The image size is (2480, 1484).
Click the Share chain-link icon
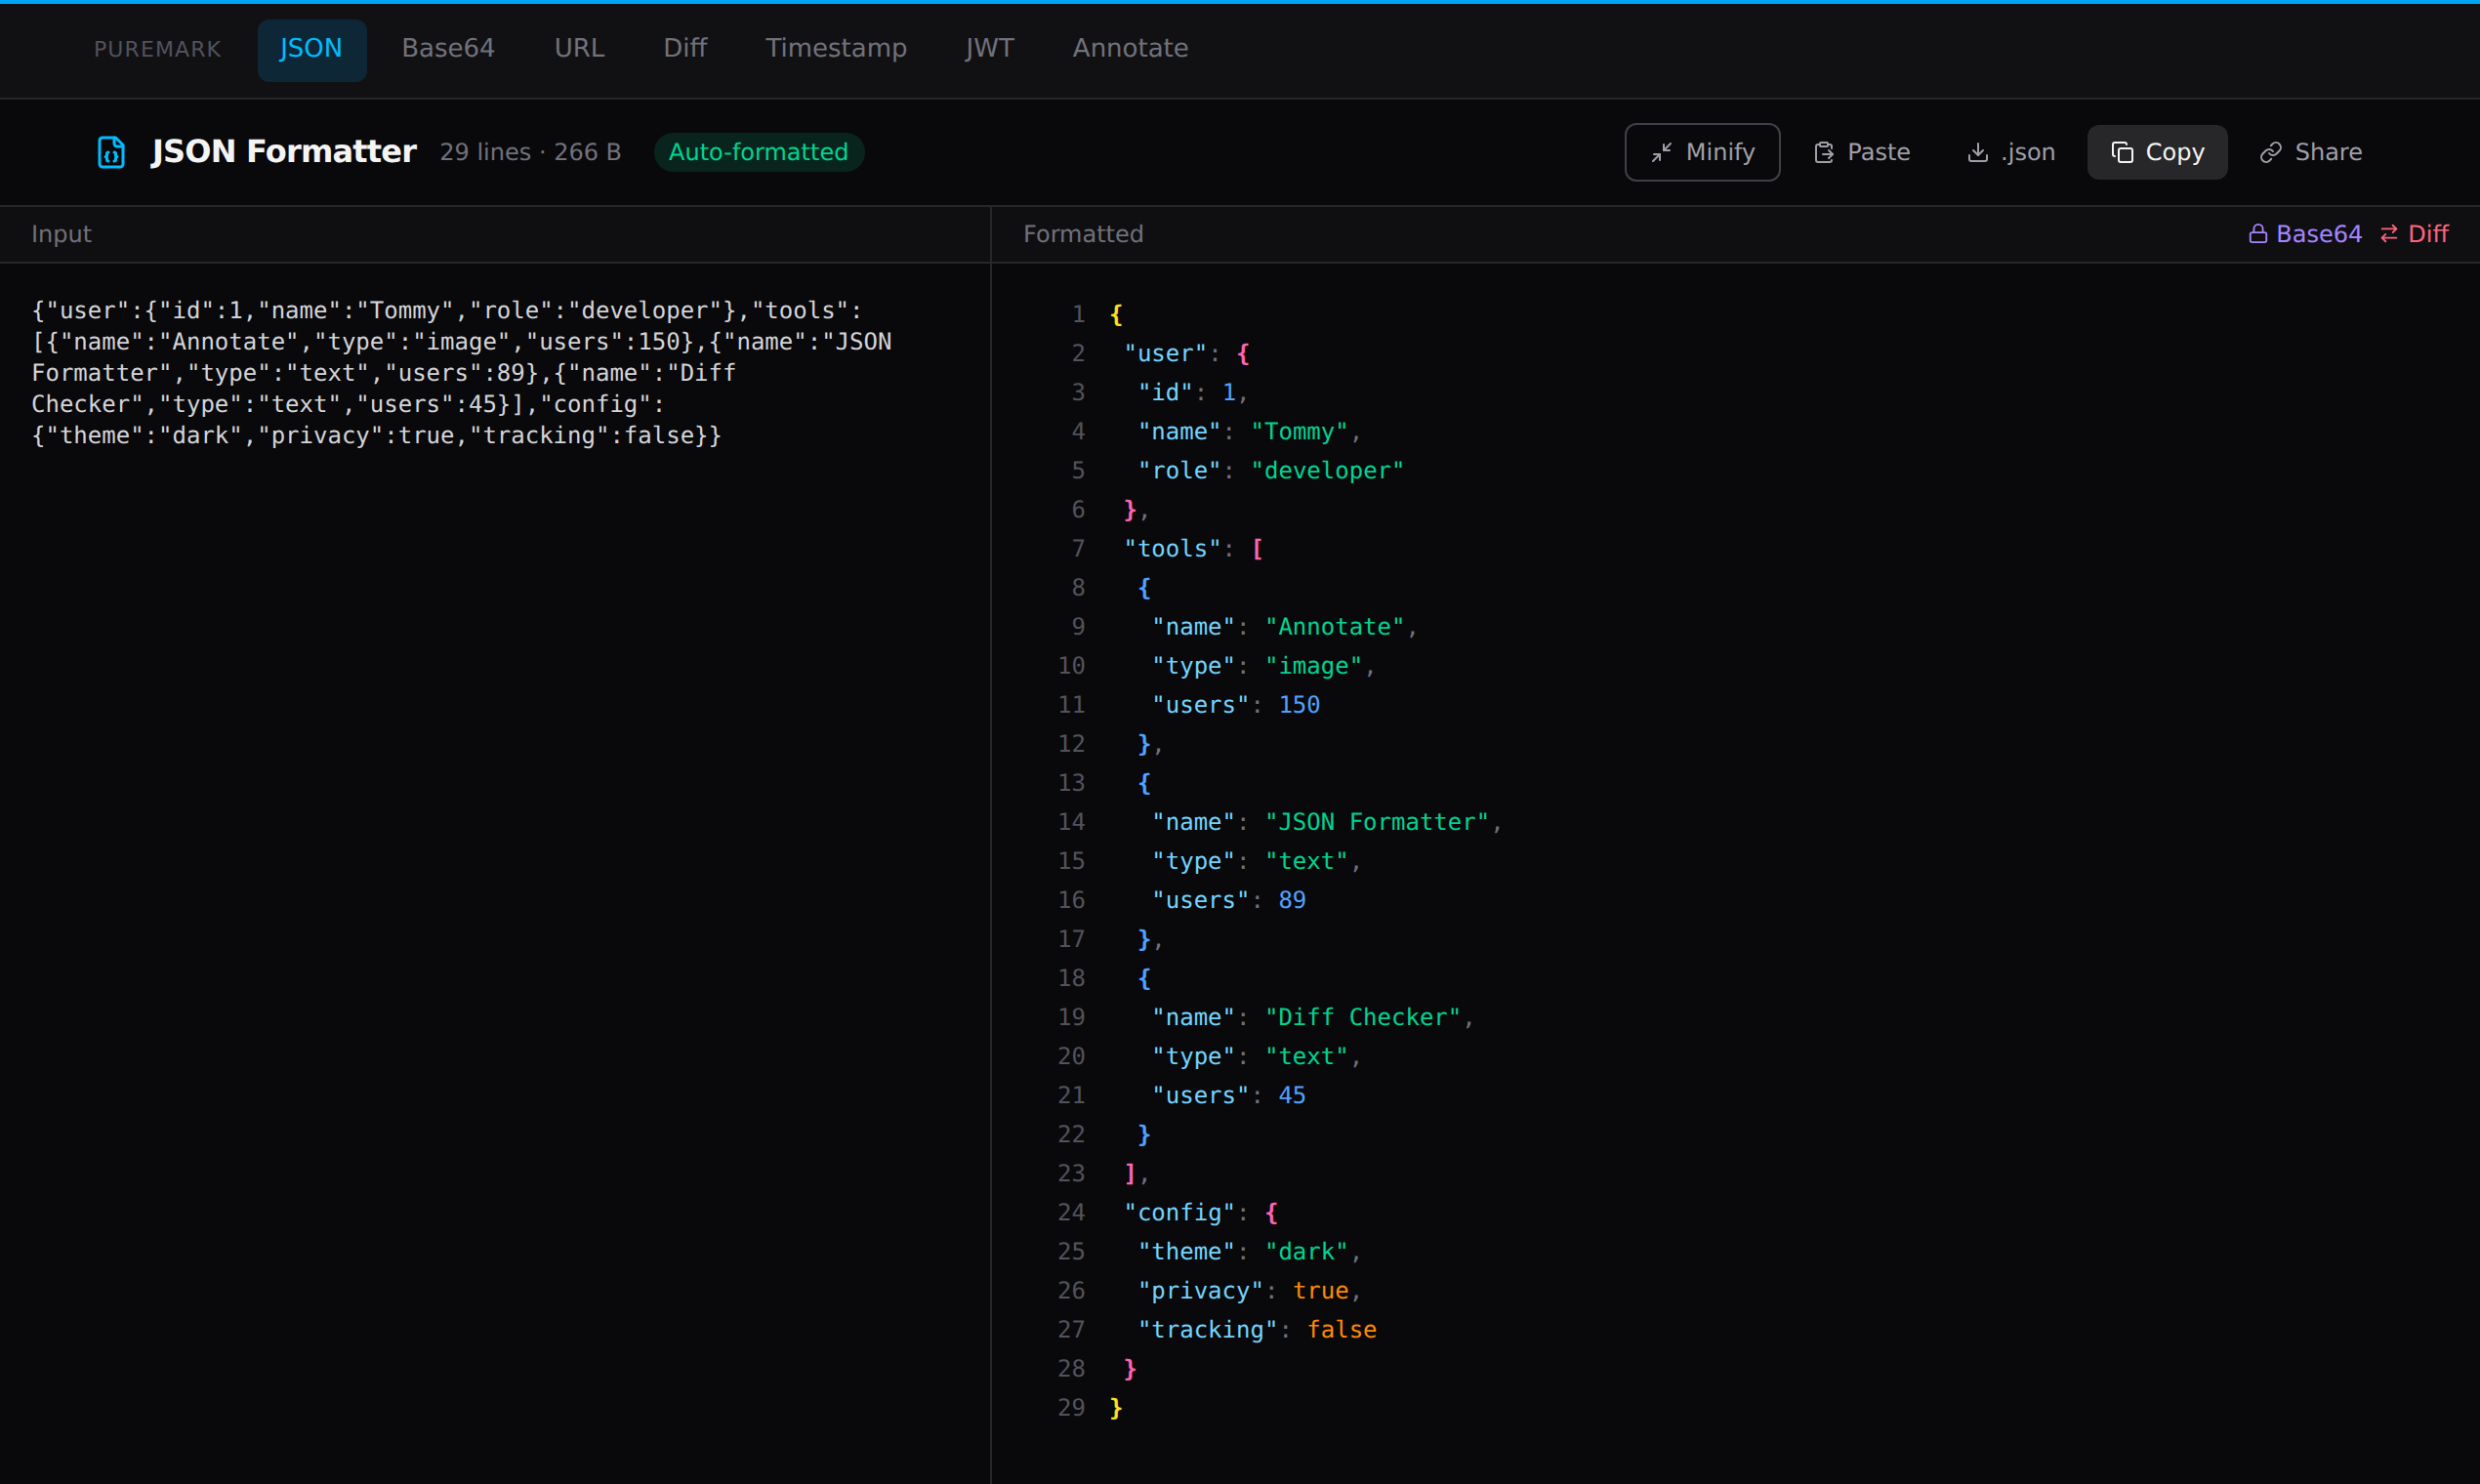coord(2270,152)
